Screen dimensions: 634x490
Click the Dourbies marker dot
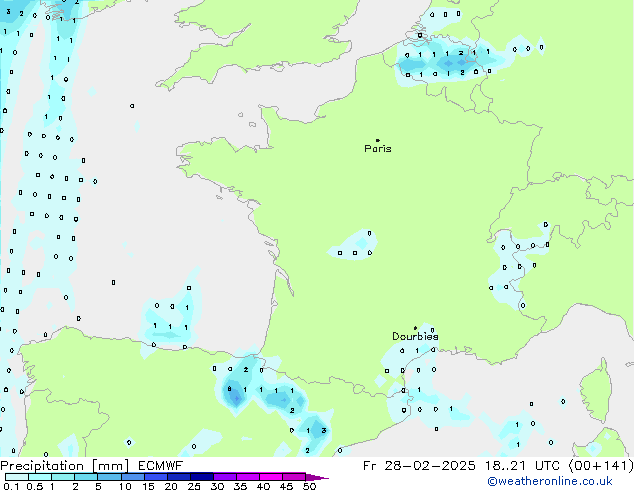[x=415, y=328]
